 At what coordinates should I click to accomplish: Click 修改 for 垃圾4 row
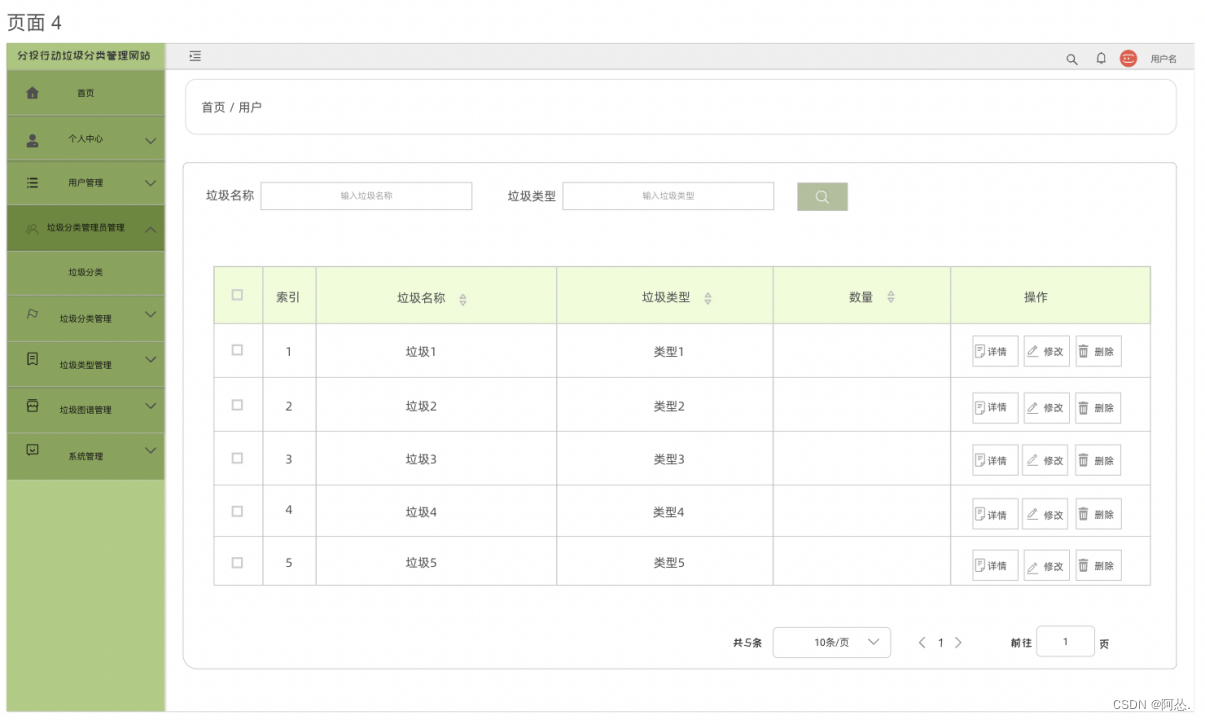(1046, 514)
